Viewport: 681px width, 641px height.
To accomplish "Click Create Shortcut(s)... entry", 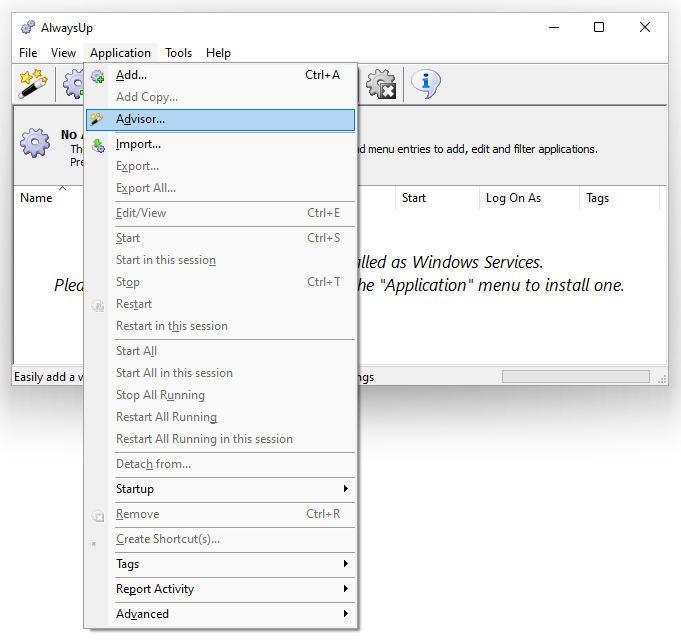I will [x=221, y=539].
